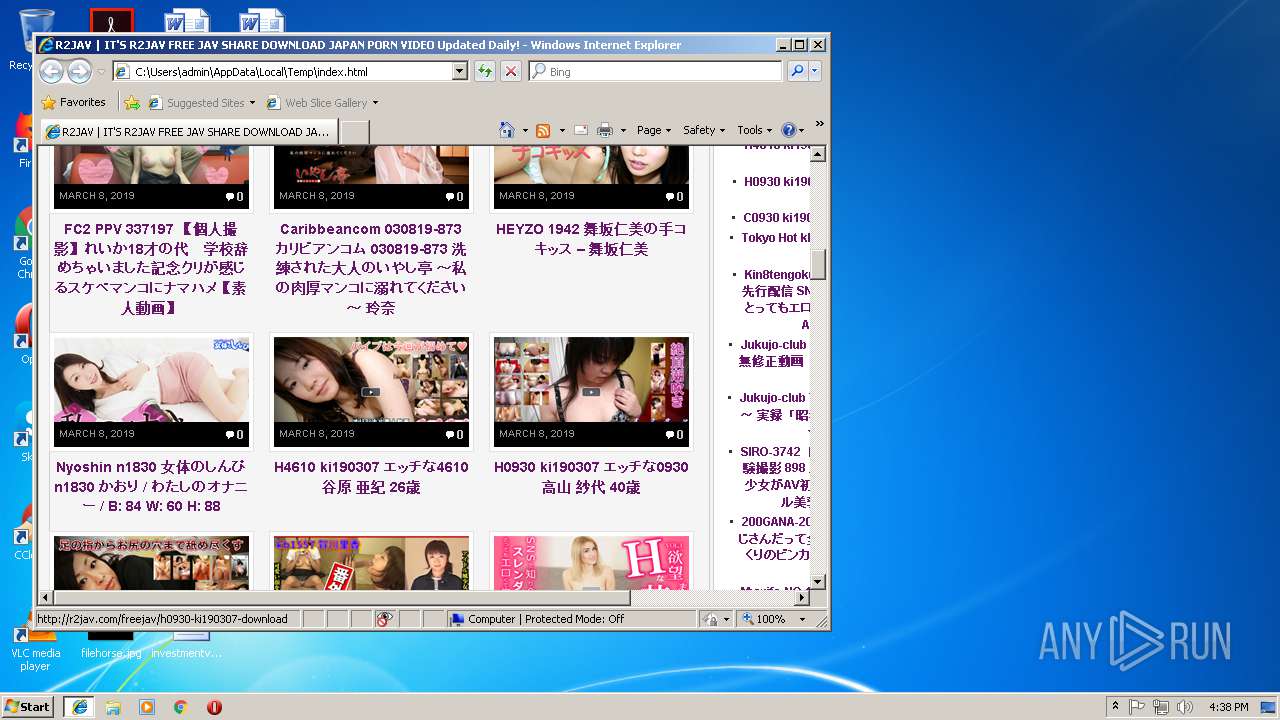Click the popup blocker status bar icon
1280x720 pixels.
(385, 619)
